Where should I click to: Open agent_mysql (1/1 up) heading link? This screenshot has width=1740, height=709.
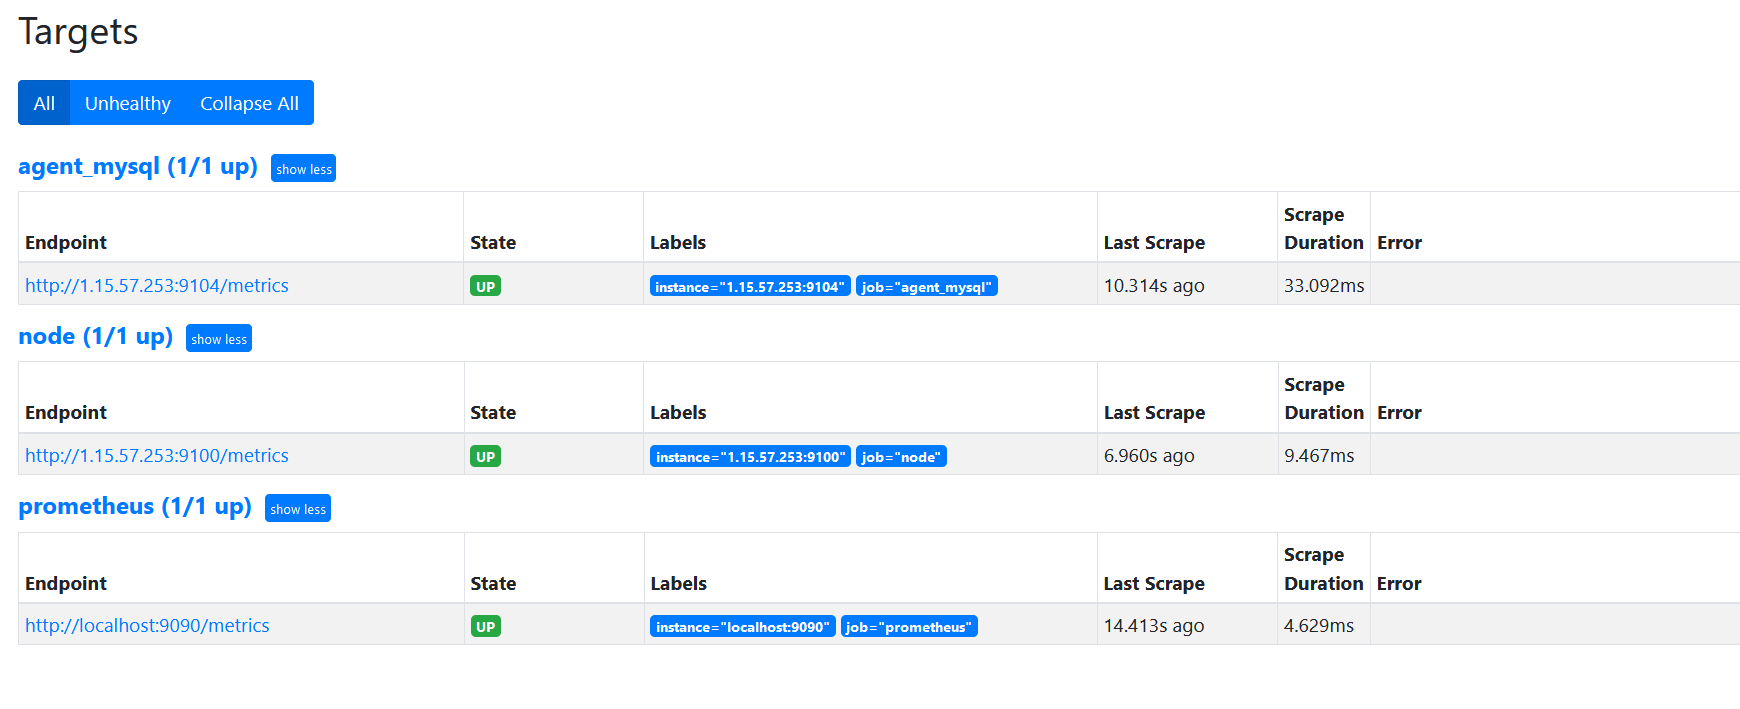click(x=138, y=166)
